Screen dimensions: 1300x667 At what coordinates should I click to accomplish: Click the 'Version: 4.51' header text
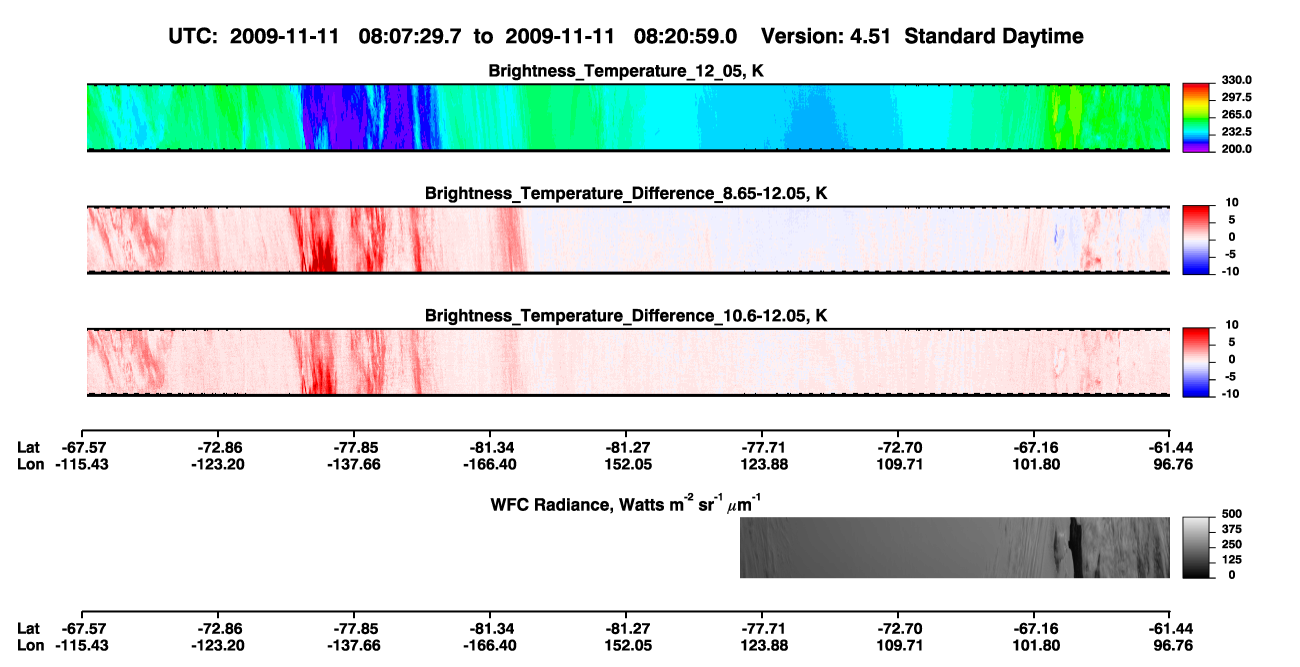click(824, 37)
